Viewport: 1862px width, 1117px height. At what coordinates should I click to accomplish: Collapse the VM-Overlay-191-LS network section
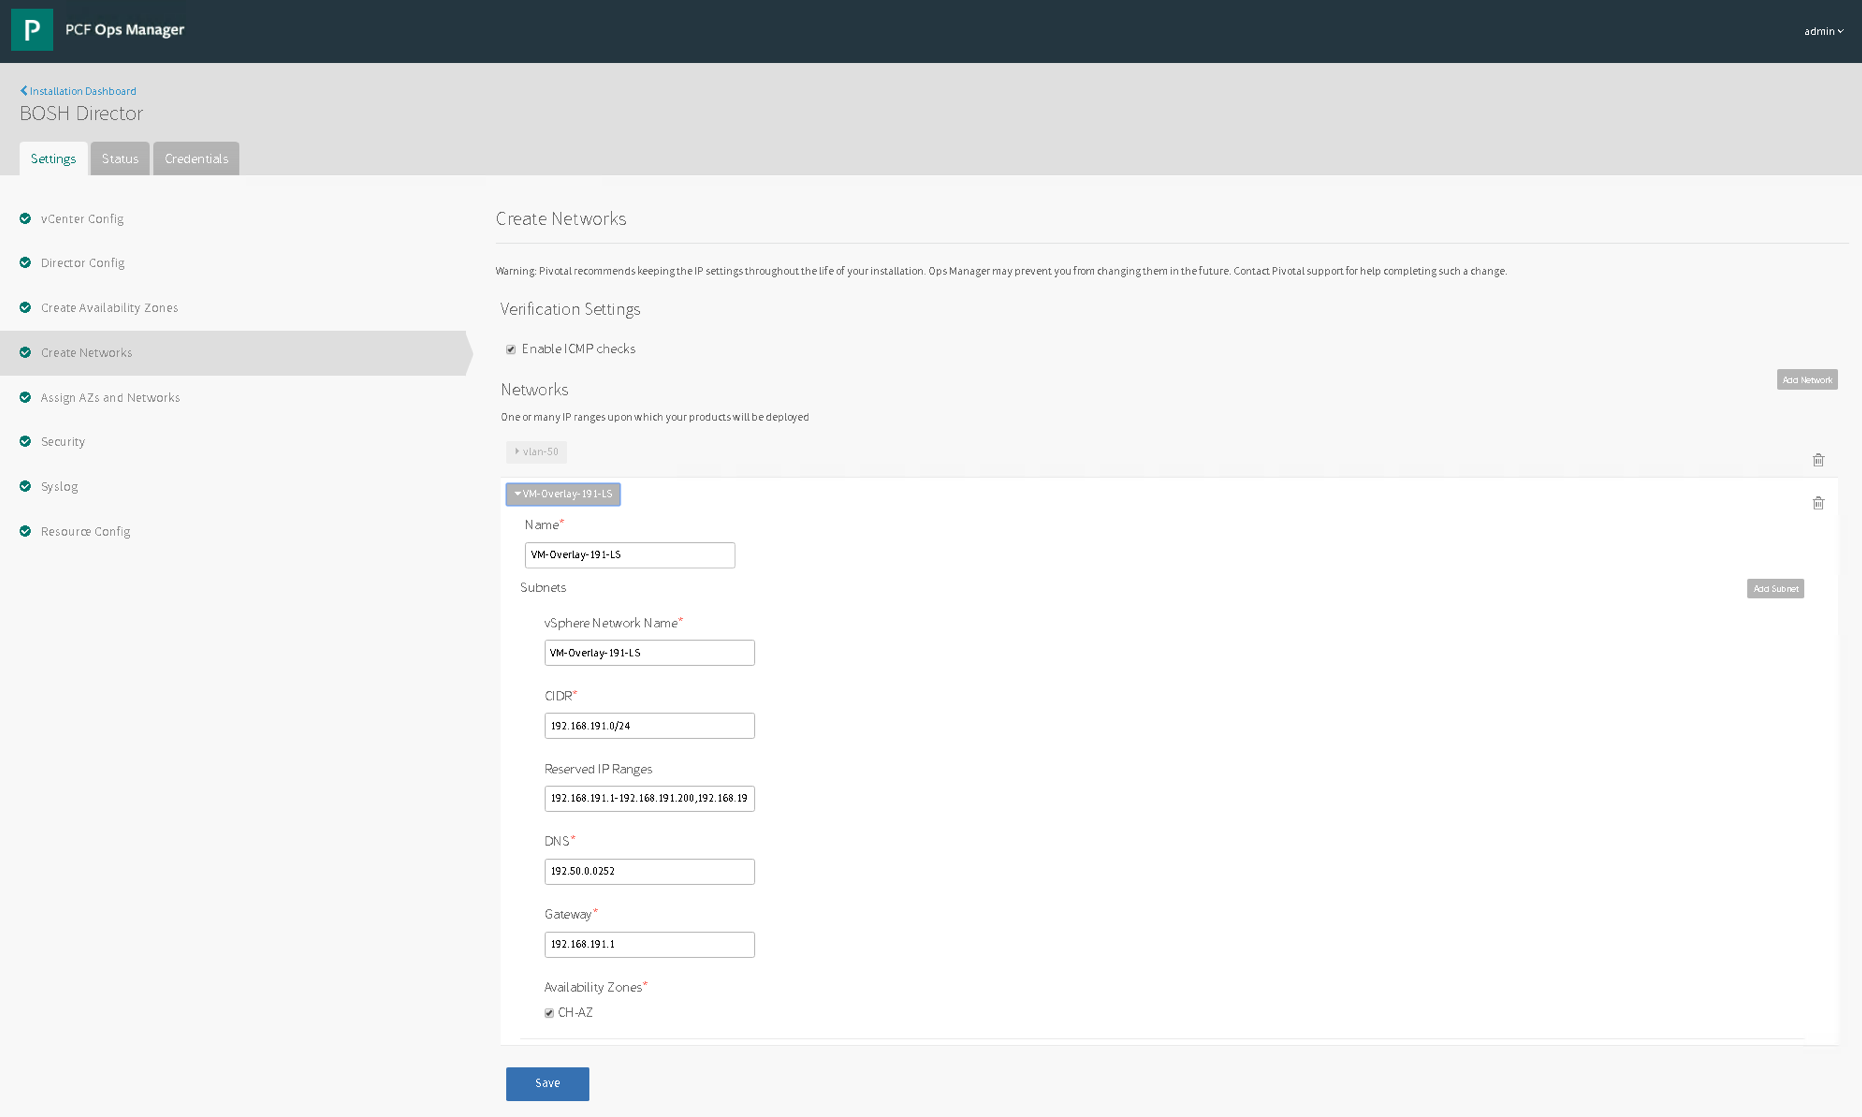coord(563,494)
